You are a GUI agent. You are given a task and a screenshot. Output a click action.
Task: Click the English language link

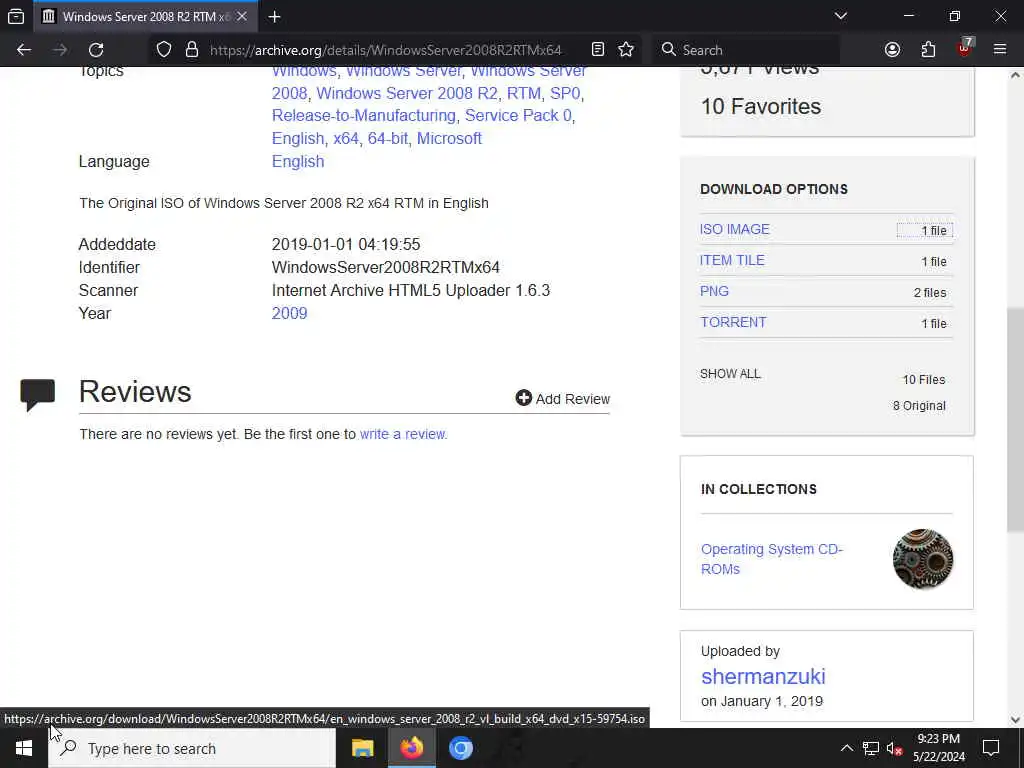click(x=298, y=161)
